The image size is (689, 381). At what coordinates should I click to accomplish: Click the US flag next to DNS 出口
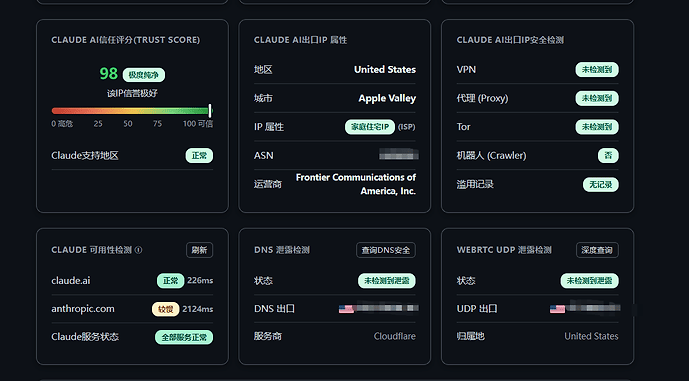(x=346, y=309)
